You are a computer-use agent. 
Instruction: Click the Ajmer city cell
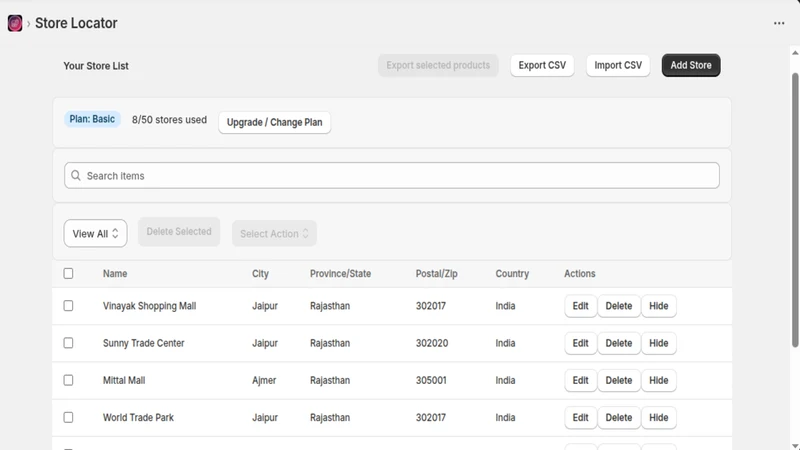point(264,380)
